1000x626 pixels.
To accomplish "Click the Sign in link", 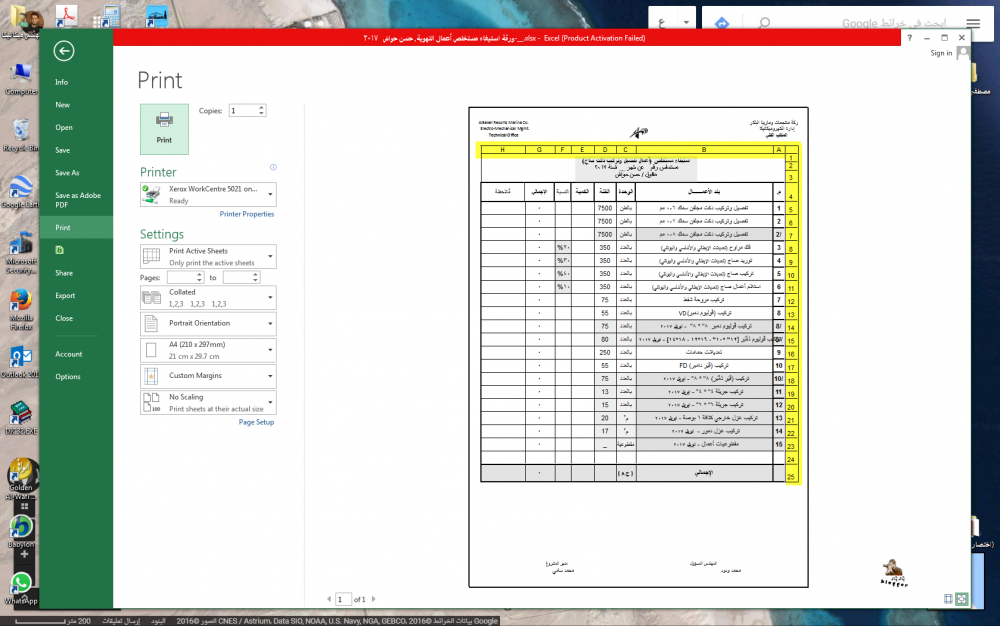I will tap(941, 53).
